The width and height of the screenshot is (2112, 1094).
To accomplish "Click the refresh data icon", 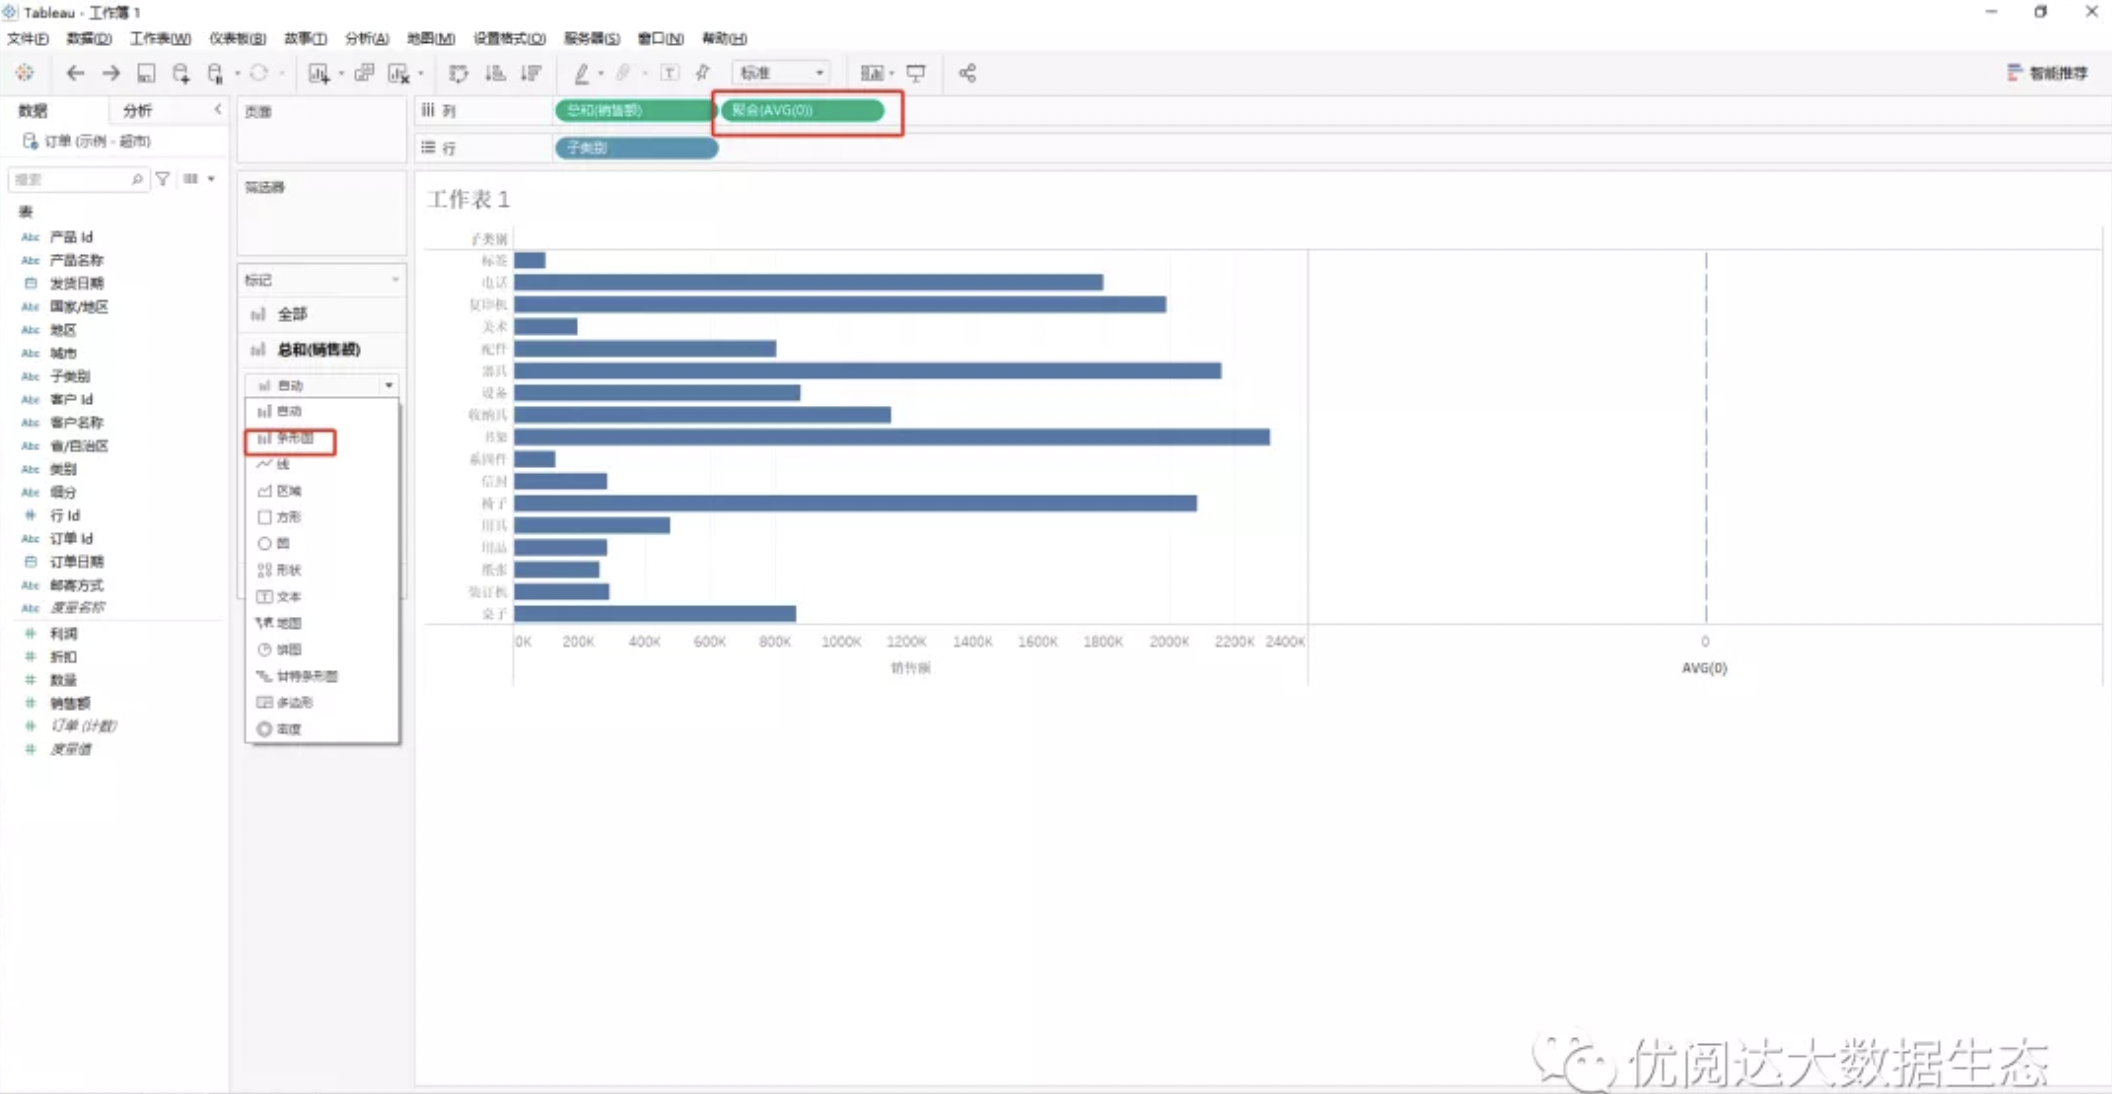I will click(x=259, y=73).
